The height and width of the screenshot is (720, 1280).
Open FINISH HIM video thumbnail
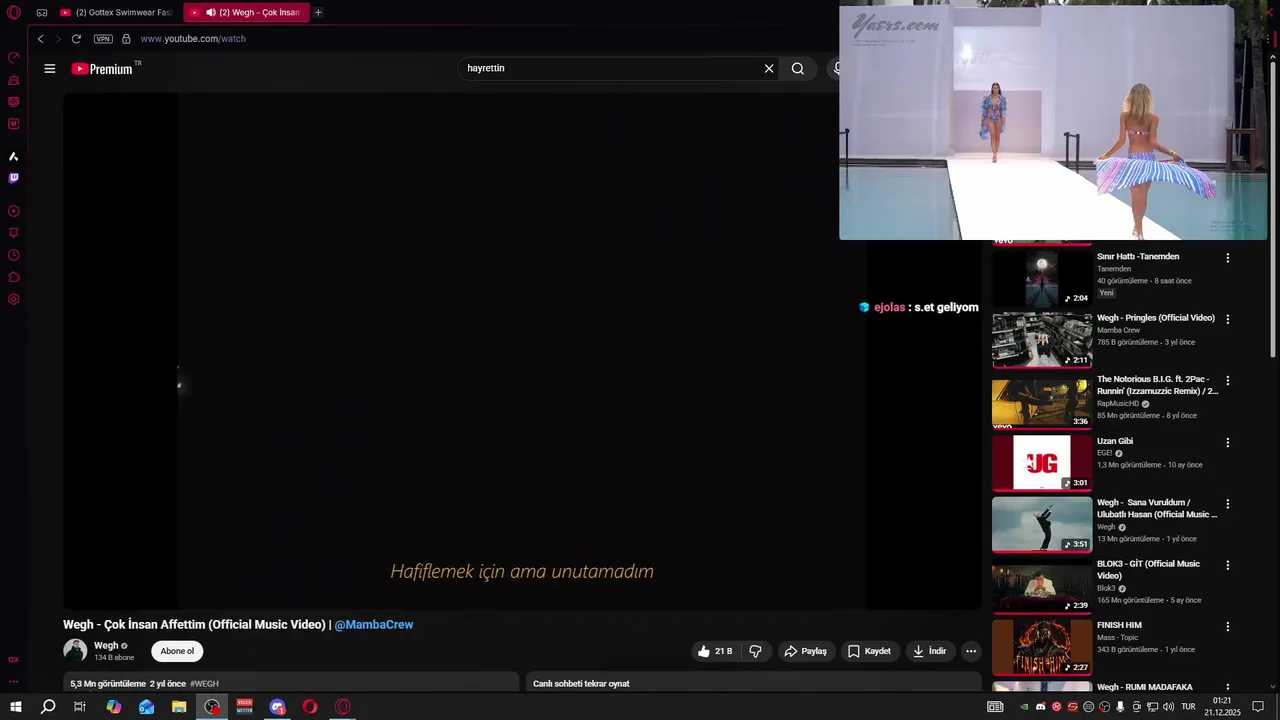pyautogui.click(x=1042, y=647)
